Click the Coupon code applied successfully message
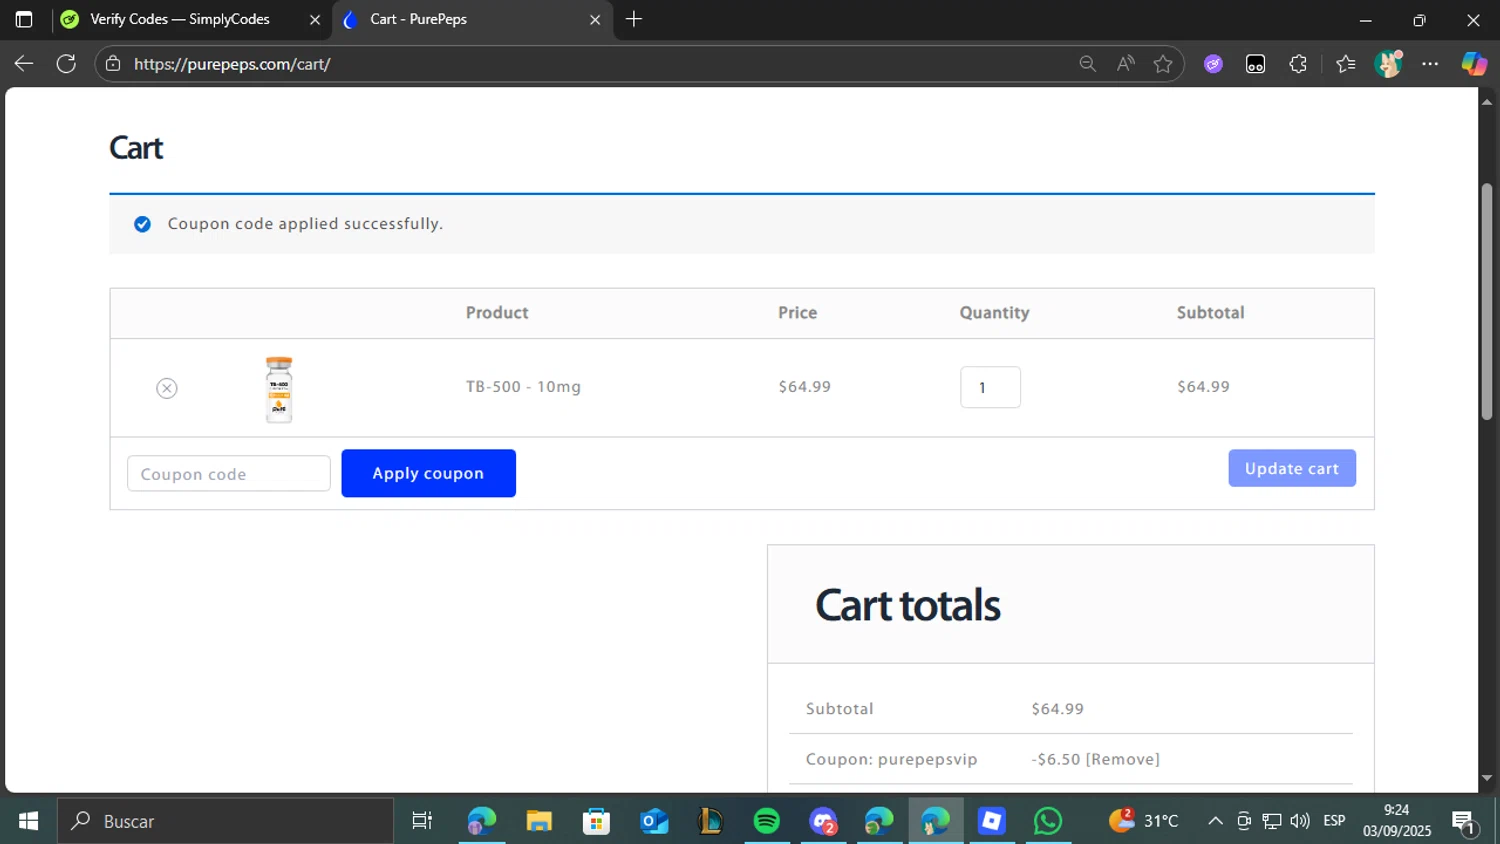1500x844 pixels. [305, 224]
